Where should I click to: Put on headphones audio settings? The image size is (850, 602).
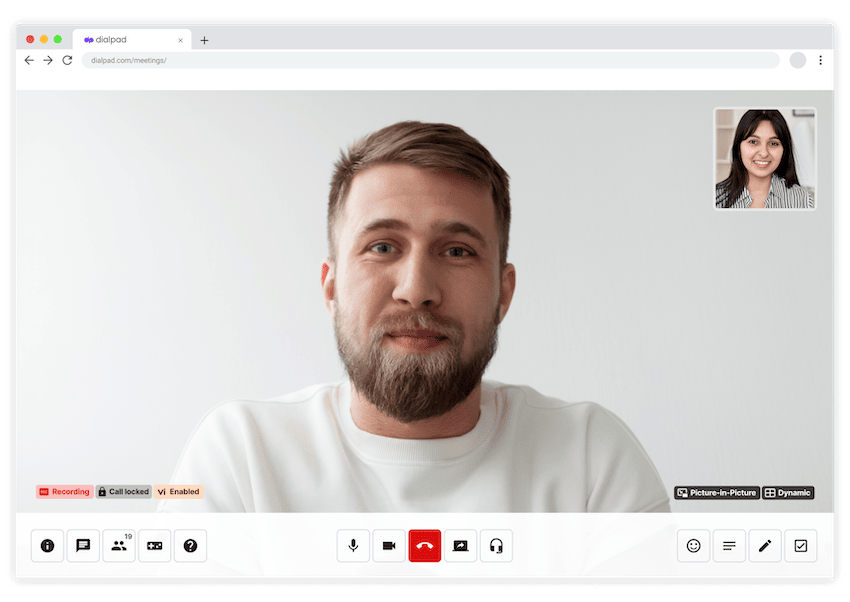[496, 545]
